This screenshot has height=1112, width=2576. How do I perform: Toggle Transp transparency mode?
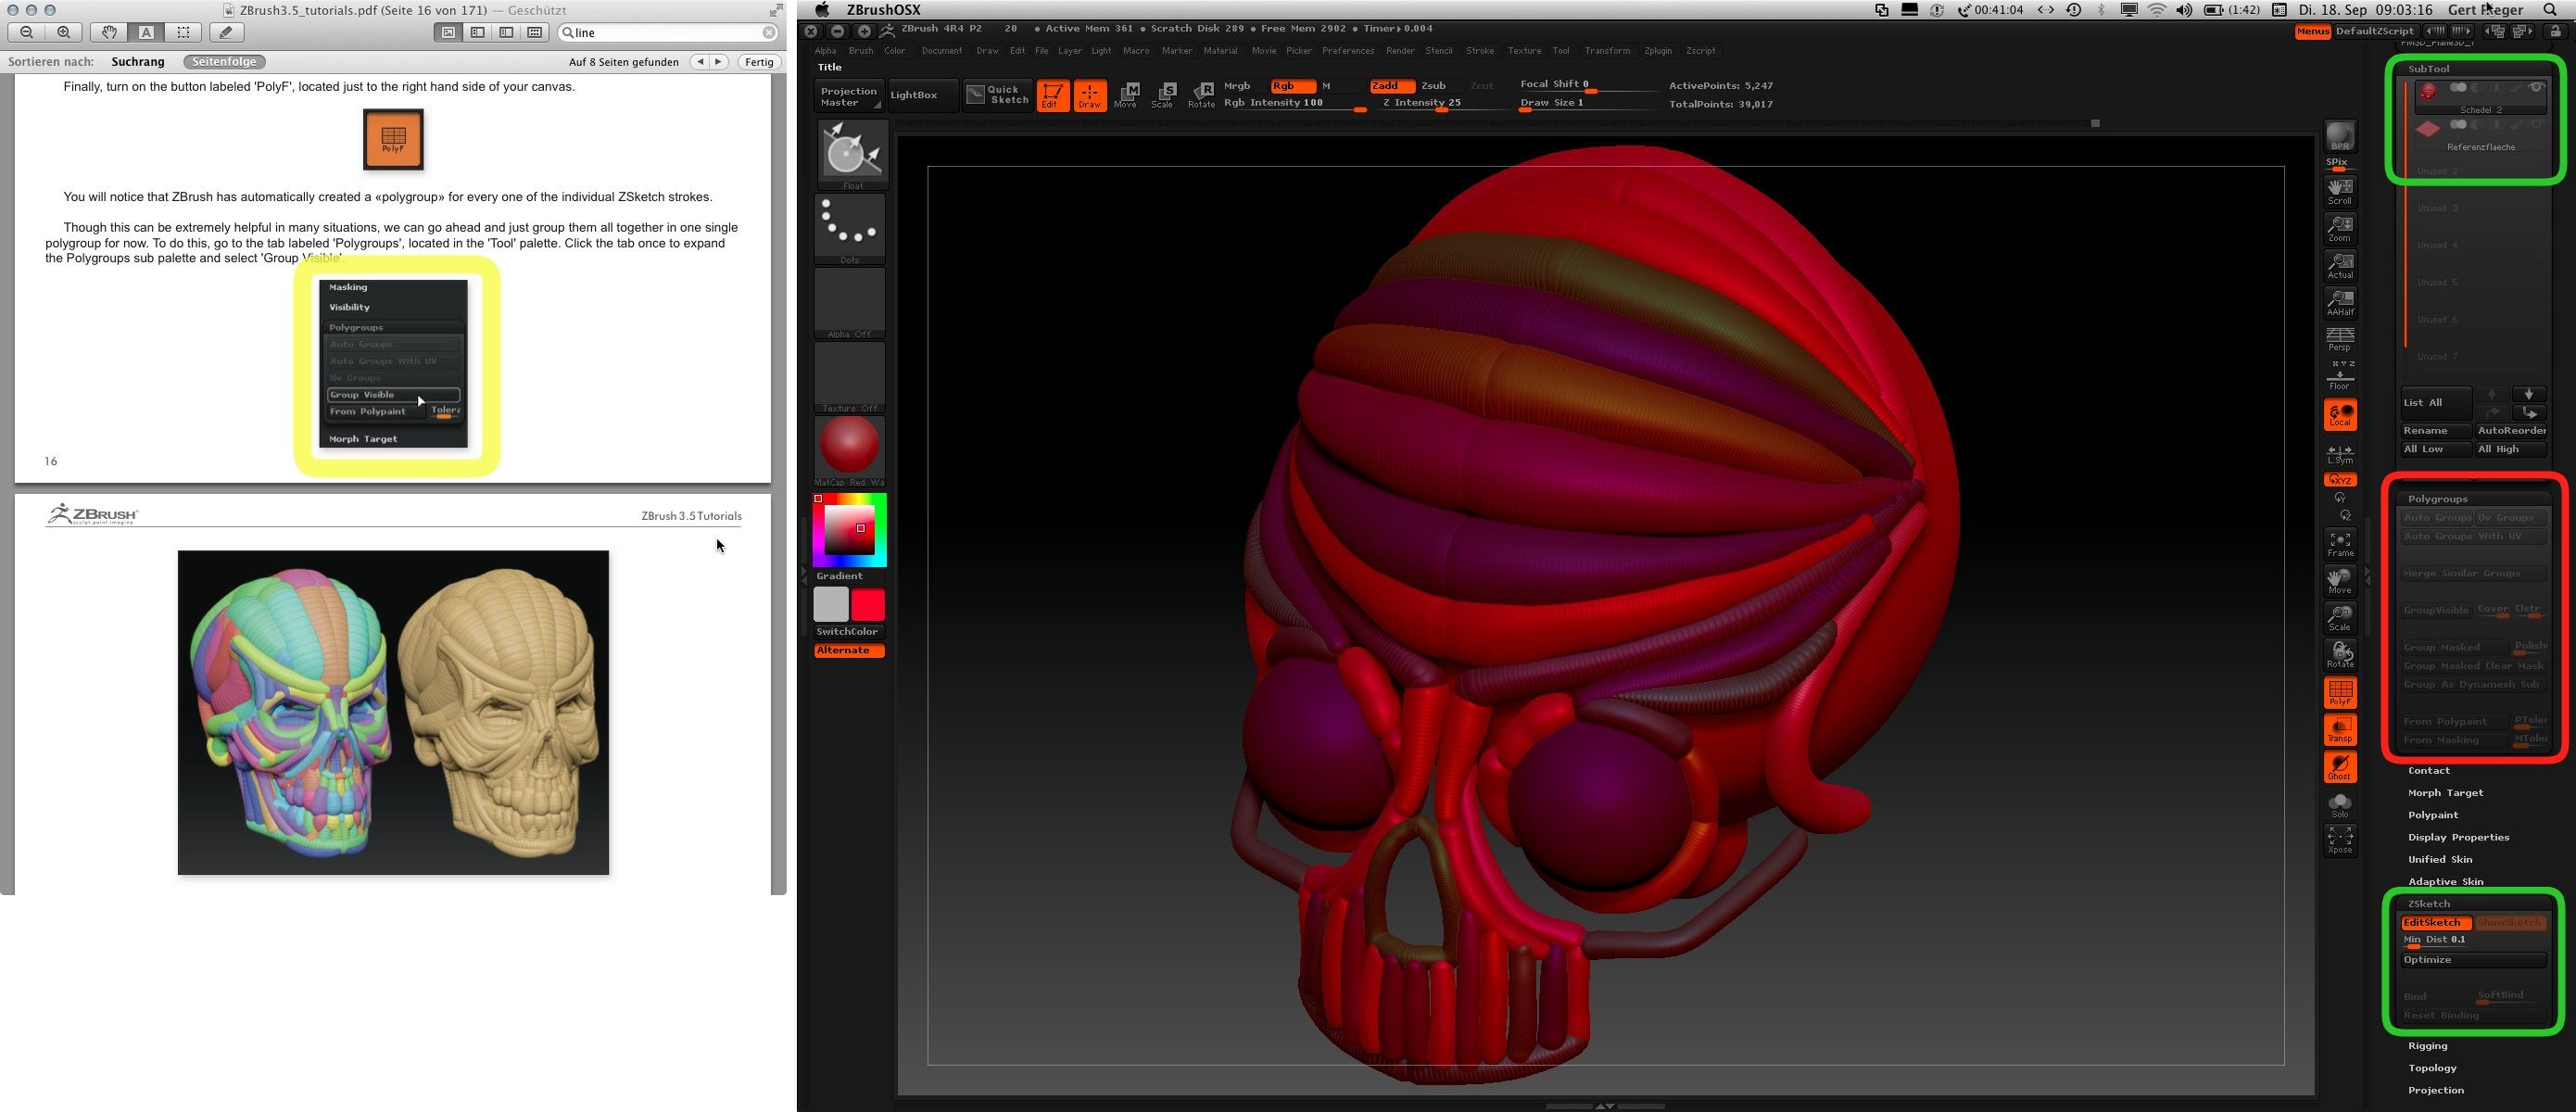(2340, 729)
